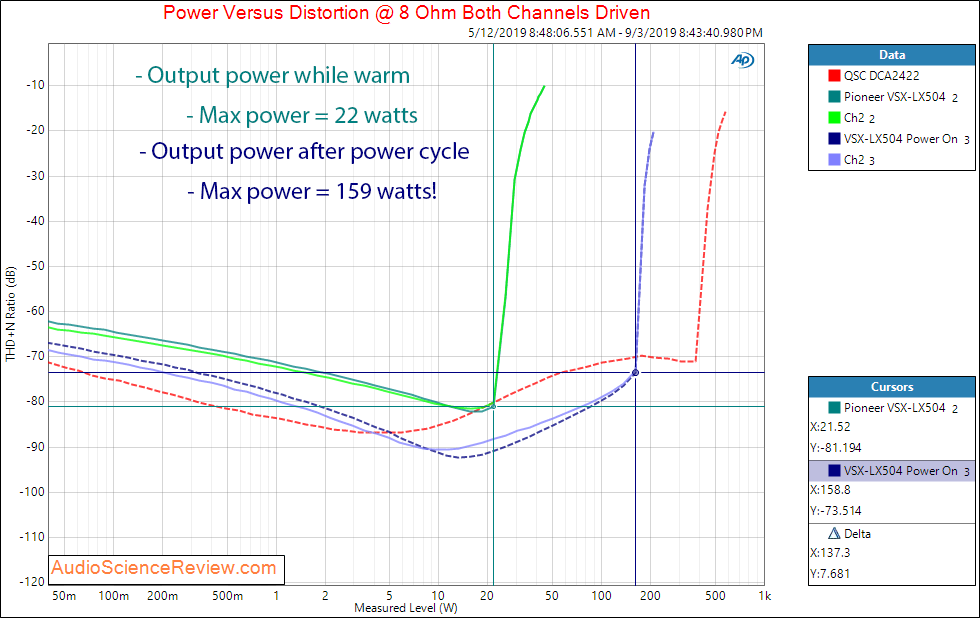Viewport: 980px width, 618px height.
Task: Click the teal swatch in Cursors panel
Action: (x=834, y=407)
